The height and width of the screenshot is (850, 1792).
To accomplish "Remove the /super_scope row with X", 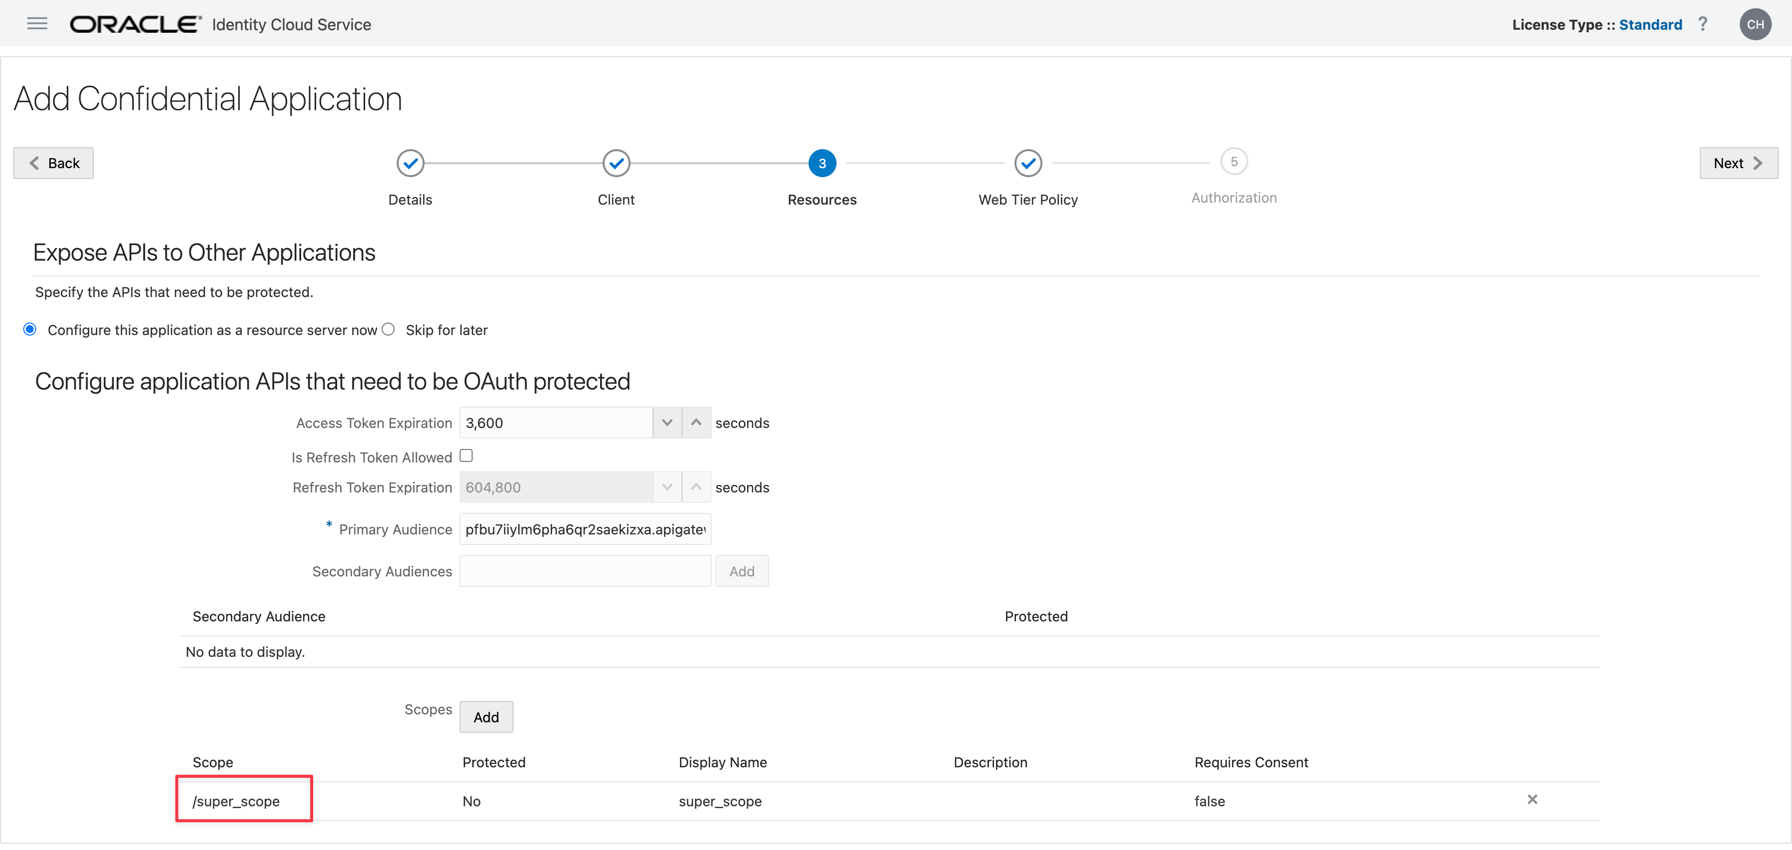I will 1532,800.
